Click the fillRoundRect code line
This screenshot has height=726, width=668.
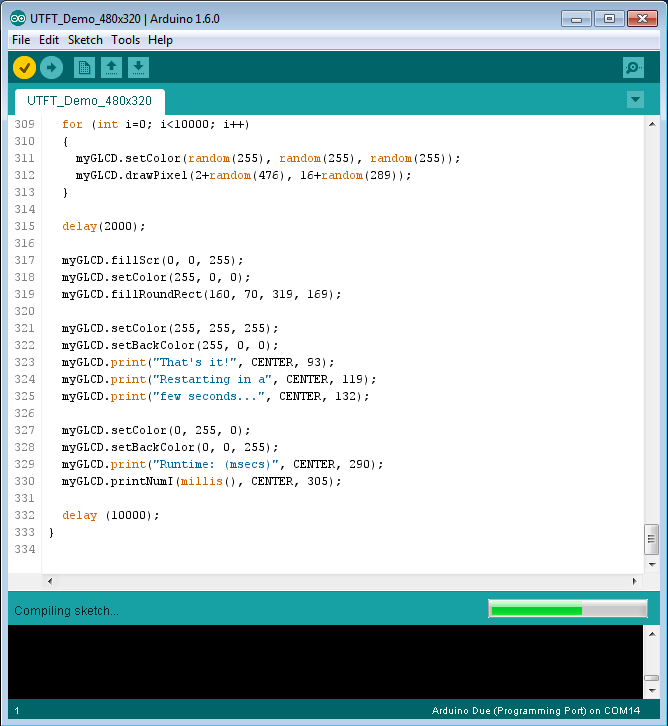click(x=201, y=294)
